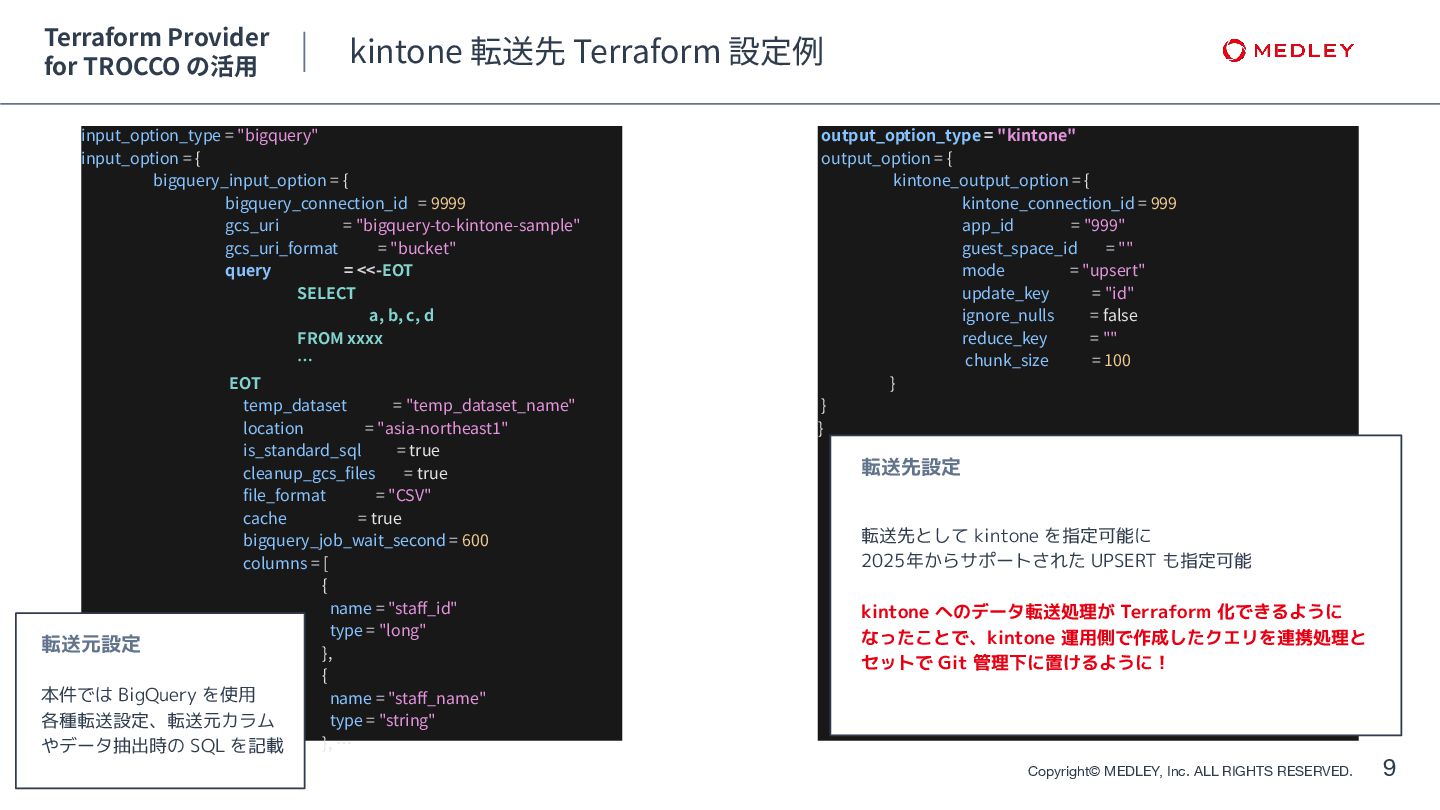The height and width of the screenshot is (810, 1440).
Task: Click the bigquery_connection_id = 9999 line
Action: [345, 203]
